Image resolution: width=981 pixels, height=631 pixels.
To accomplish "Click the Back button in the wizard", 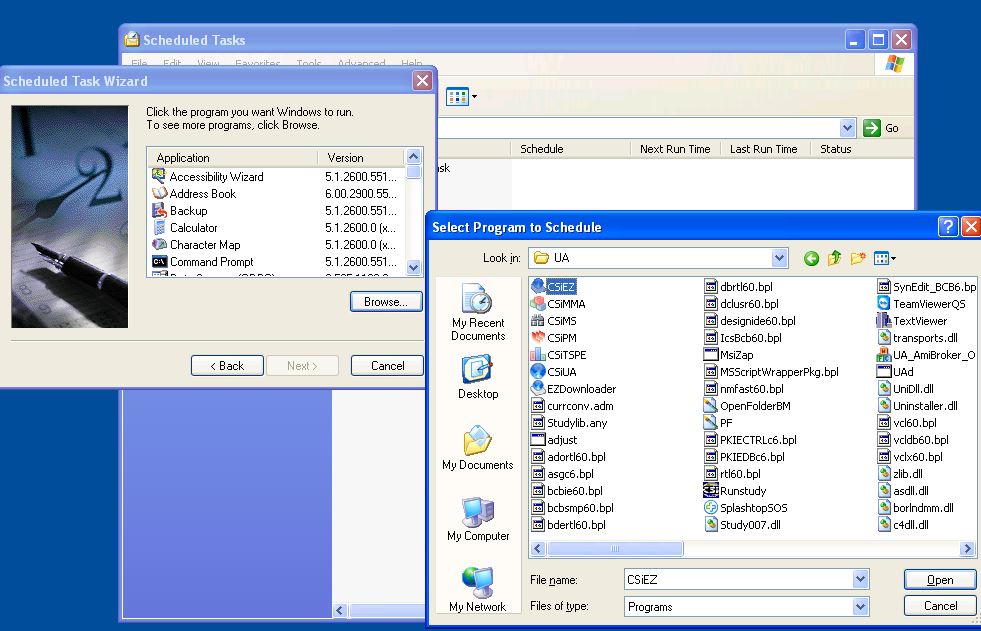I will (x=227, y=366).
